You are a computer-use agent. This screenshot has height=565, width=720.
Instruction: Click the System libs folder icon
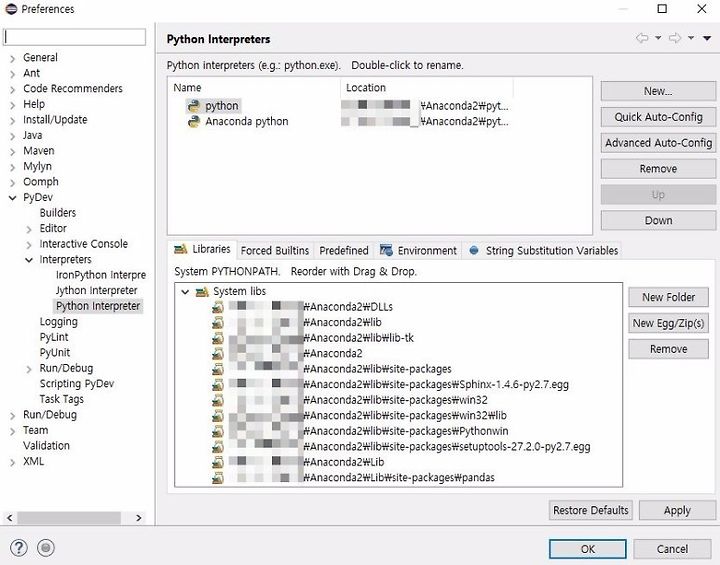[202, 292]
